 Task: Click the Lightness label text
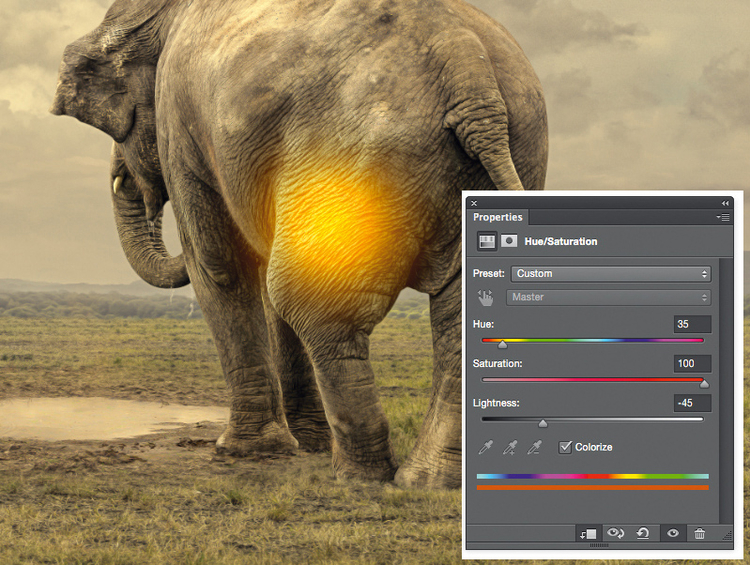tap(496, 403)
